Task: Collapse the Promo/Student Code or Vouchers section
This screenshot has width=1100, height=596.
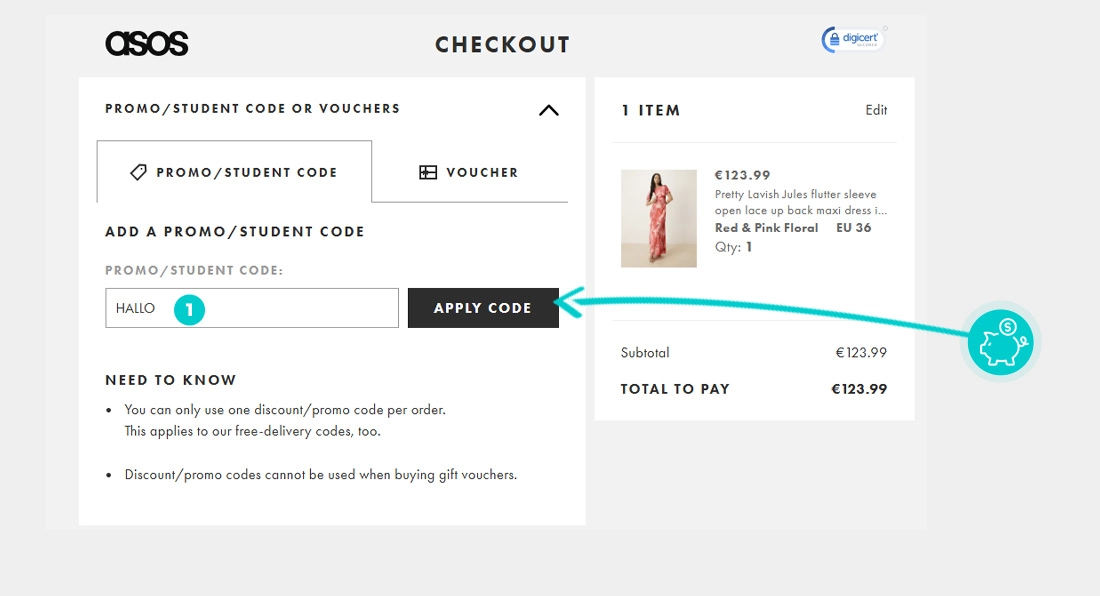Action: coord(548,111)
